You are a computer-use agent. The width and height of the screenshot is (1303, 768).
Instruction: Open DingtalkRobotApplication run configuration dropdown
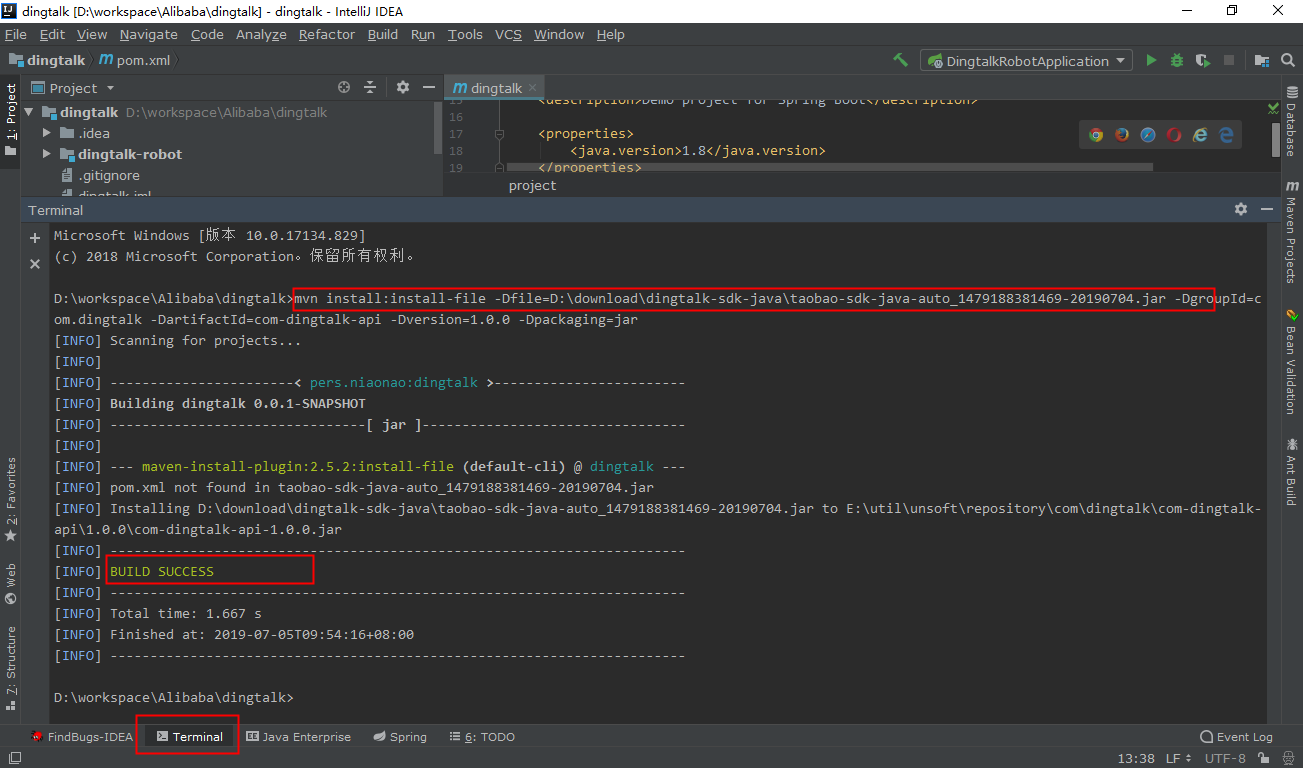pos(1027,61)
